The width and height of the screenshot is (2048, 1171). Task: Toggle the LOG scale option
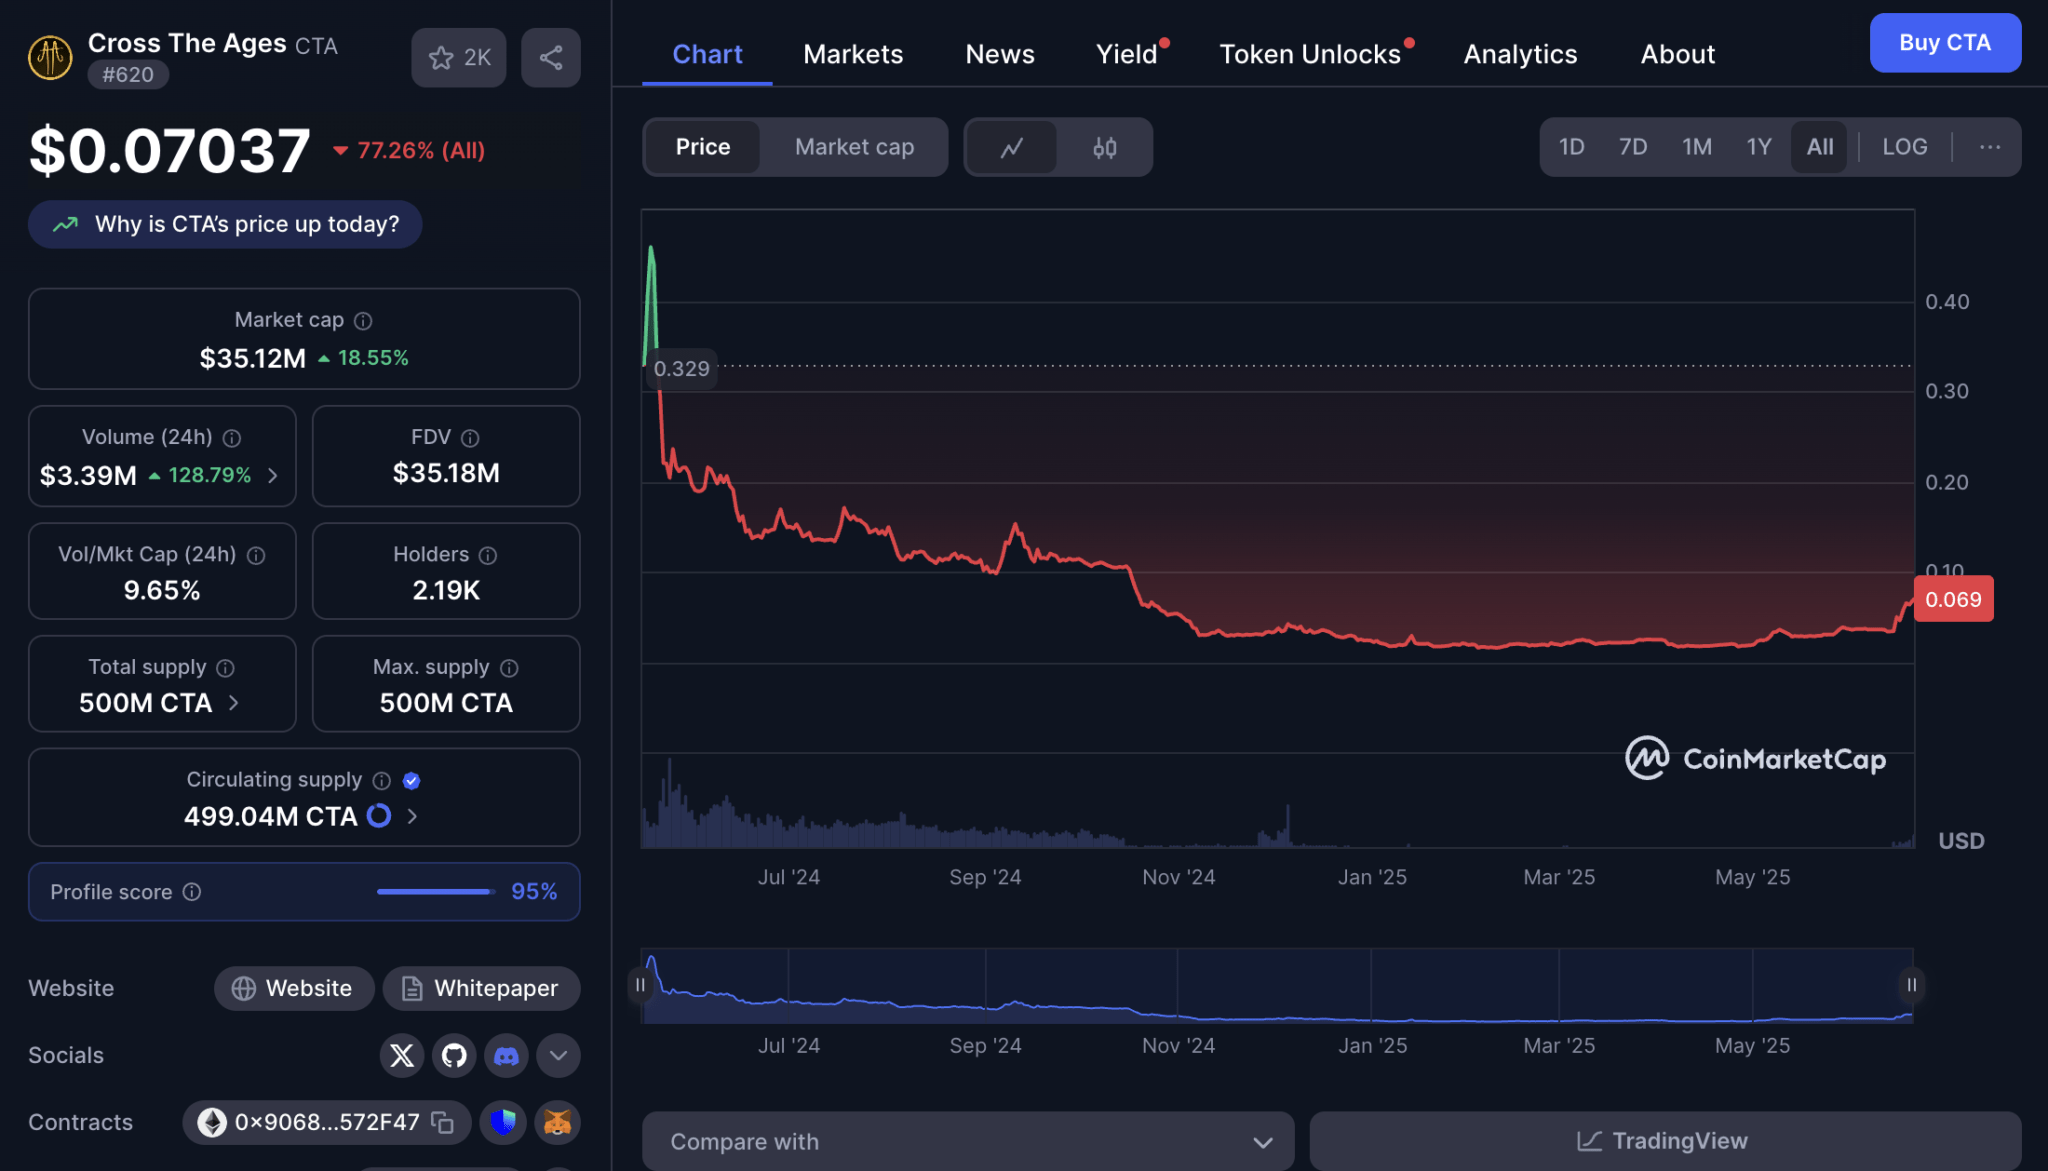[1904, 147]
